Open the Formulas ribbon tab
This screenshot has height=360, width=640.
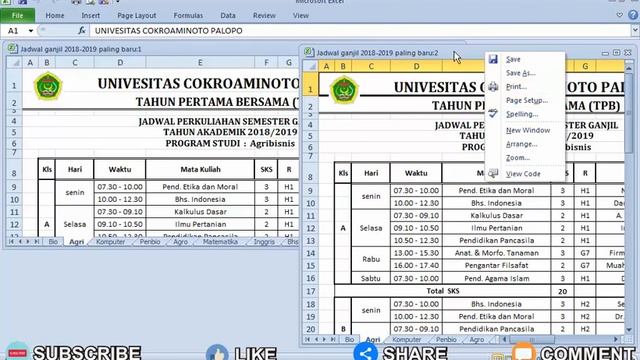(x=188, y=16)
